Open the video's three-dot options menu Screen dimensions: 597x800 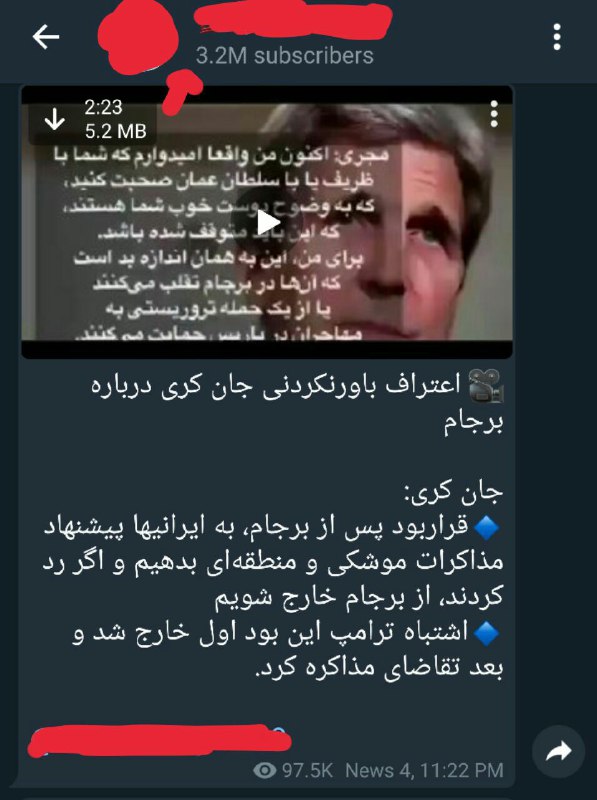tap(493, 114)
